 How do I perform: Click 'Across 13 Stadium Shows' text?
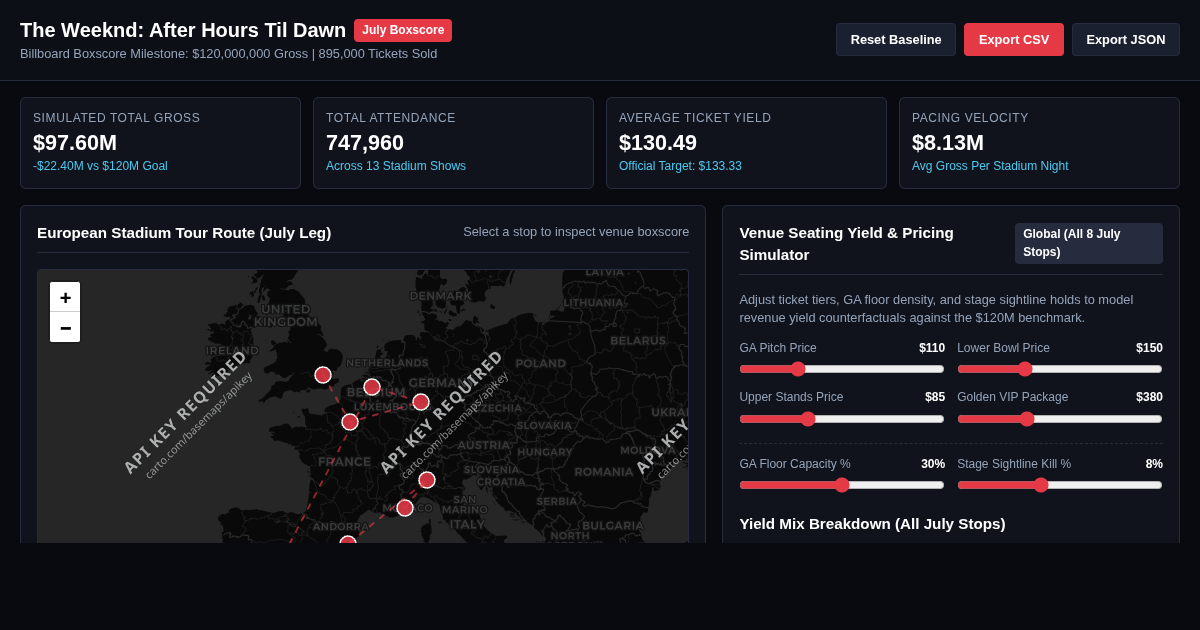tap(396, 166)
